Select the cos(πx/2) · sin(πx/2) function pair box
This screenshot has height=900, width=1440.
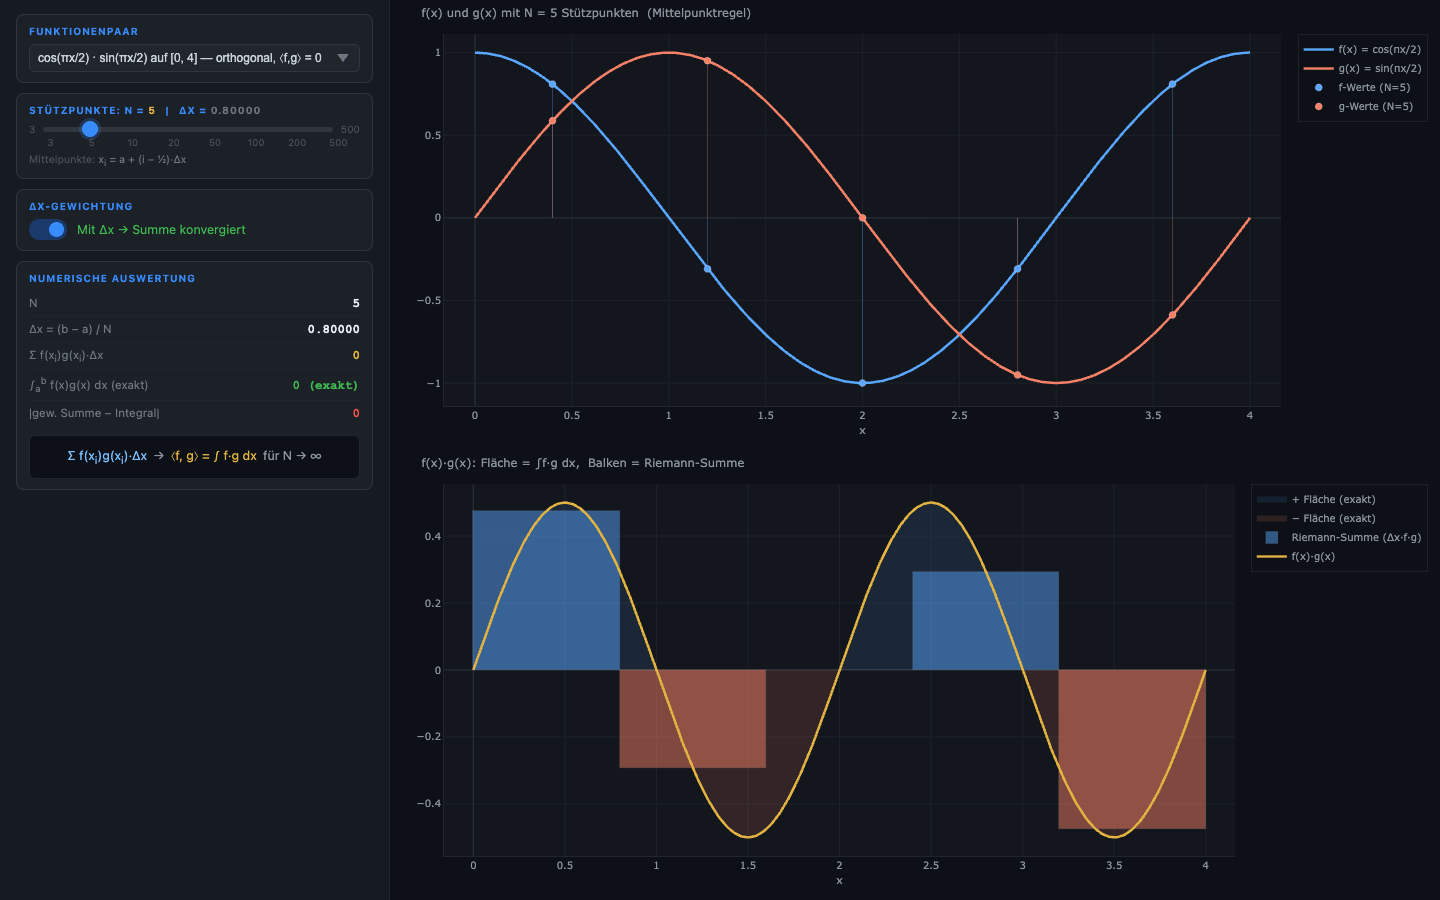[194, 58]
